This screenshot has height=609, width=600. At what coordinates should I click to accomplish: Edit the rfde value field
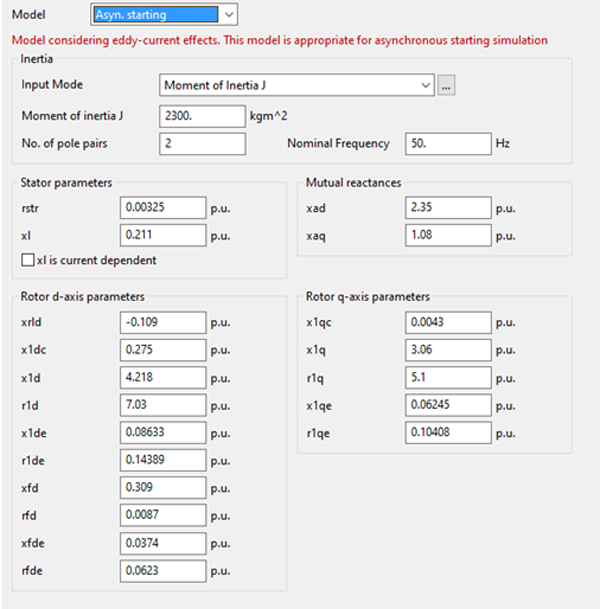tap(162, 569)
